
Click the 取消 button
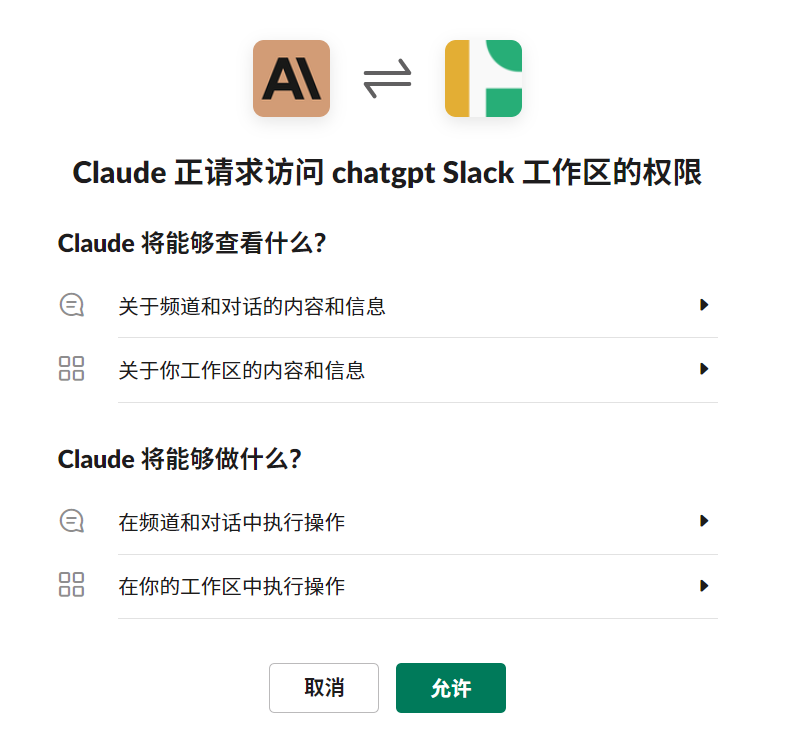point(324,688)
